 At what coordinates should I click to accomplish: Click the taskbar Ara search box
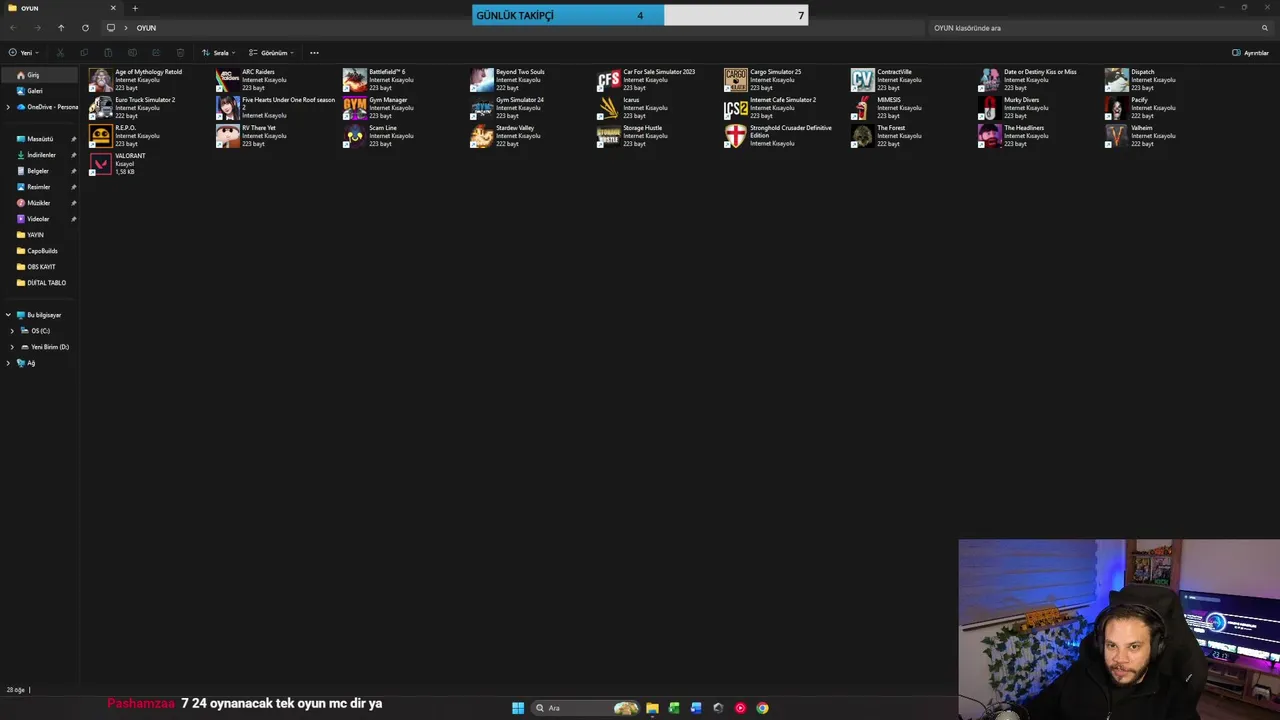tap(587, 708)
